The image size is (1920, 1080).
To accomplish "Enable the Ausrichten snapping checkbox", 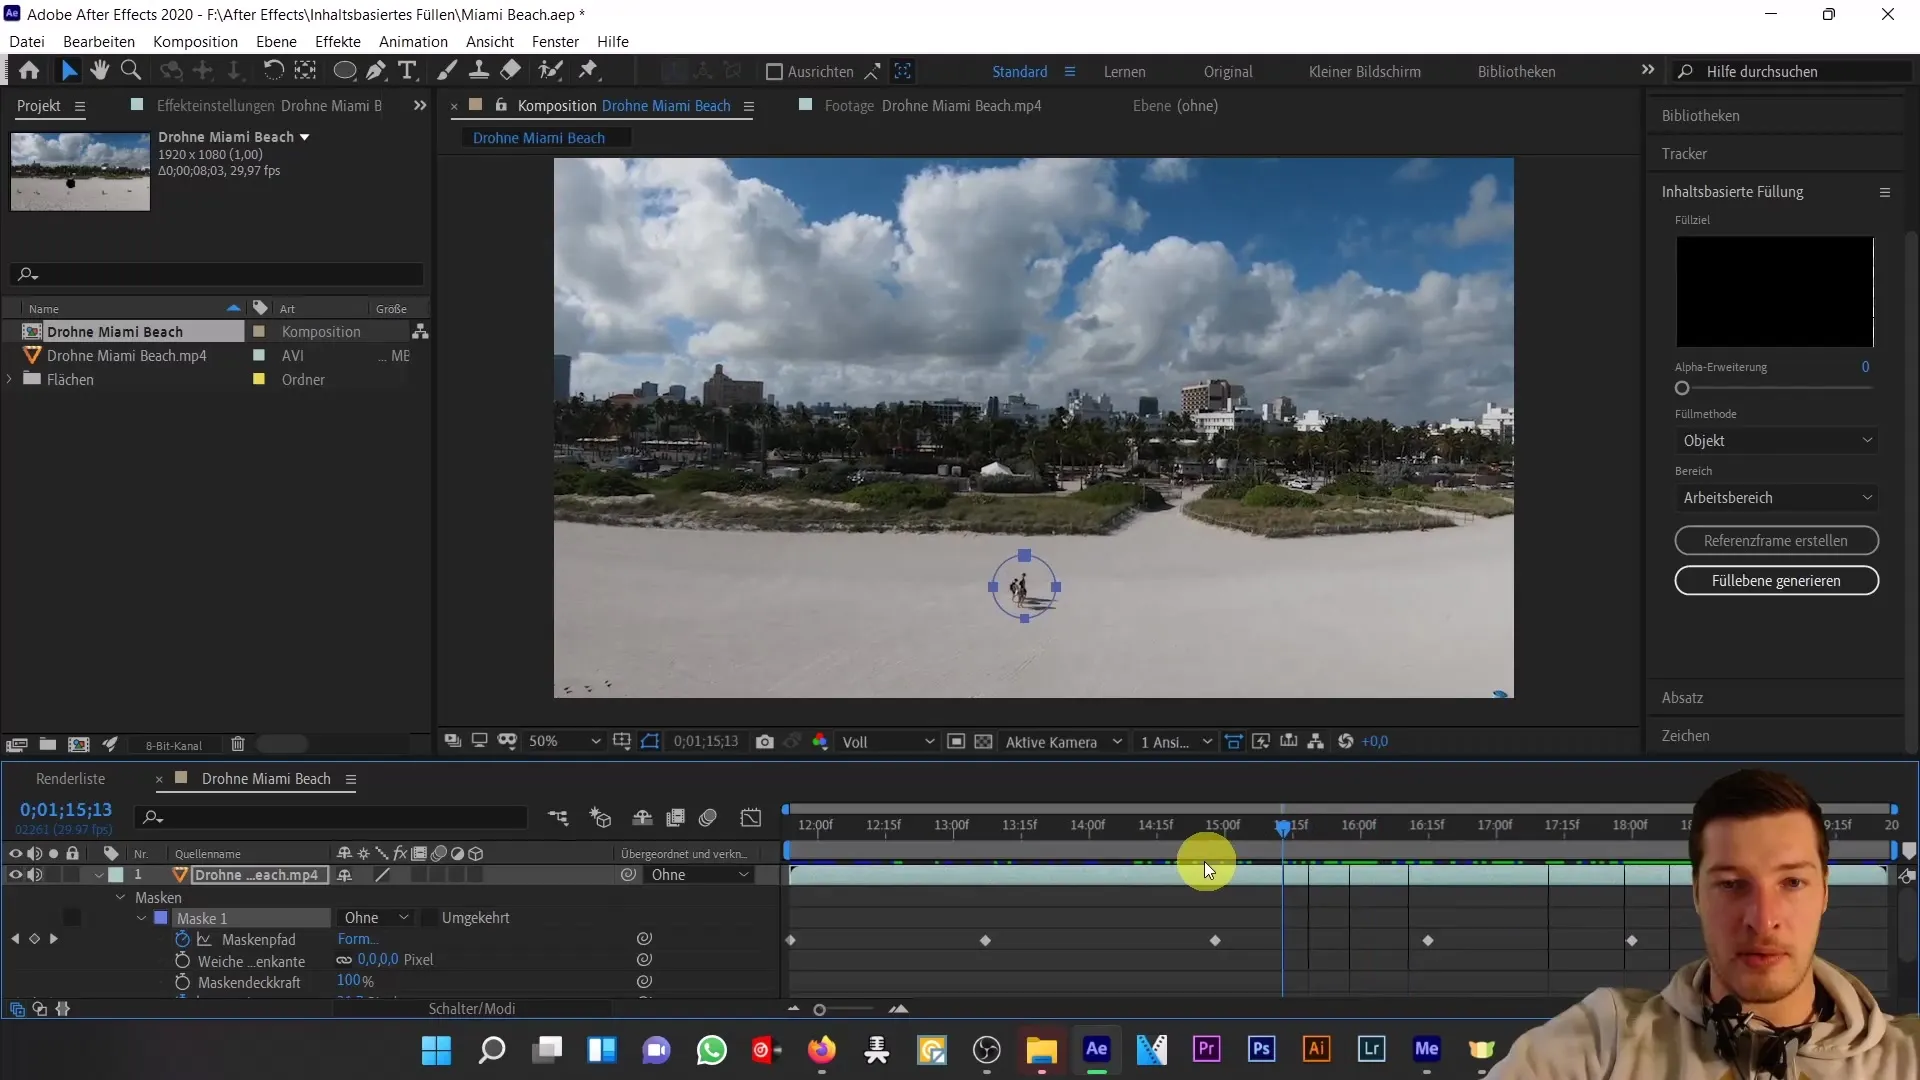I will point(774,72).
